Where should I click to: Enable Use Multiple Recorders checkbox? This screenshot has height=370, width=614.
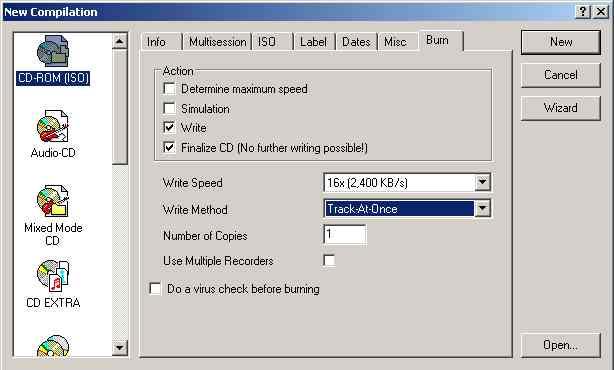(x=329, y=260)
